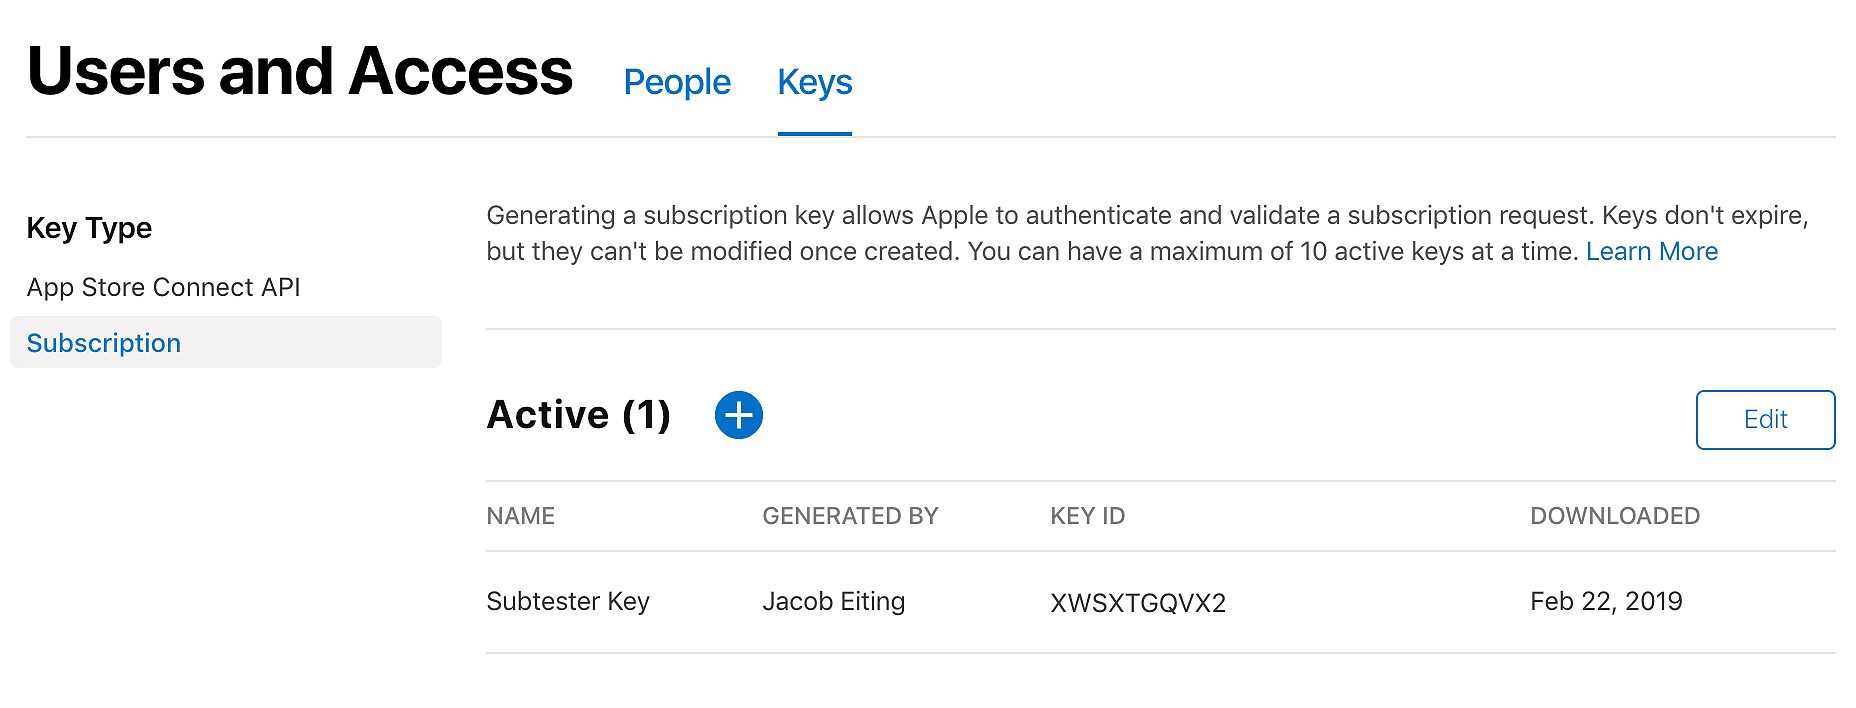Switch to the People tab
1856x708 pixels.
click(677, 82)
